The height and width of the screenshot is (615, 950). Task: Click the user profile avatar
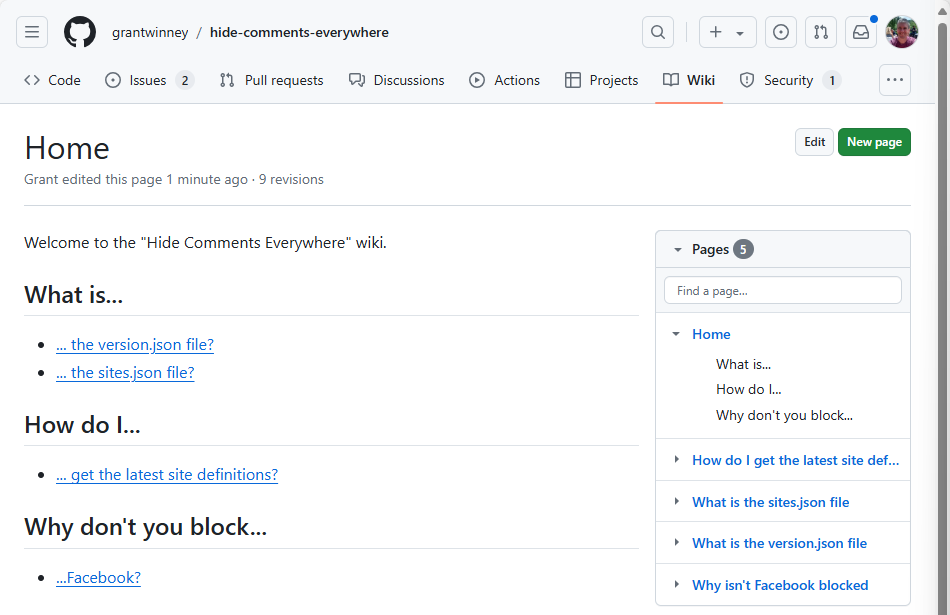click(901, 32)
